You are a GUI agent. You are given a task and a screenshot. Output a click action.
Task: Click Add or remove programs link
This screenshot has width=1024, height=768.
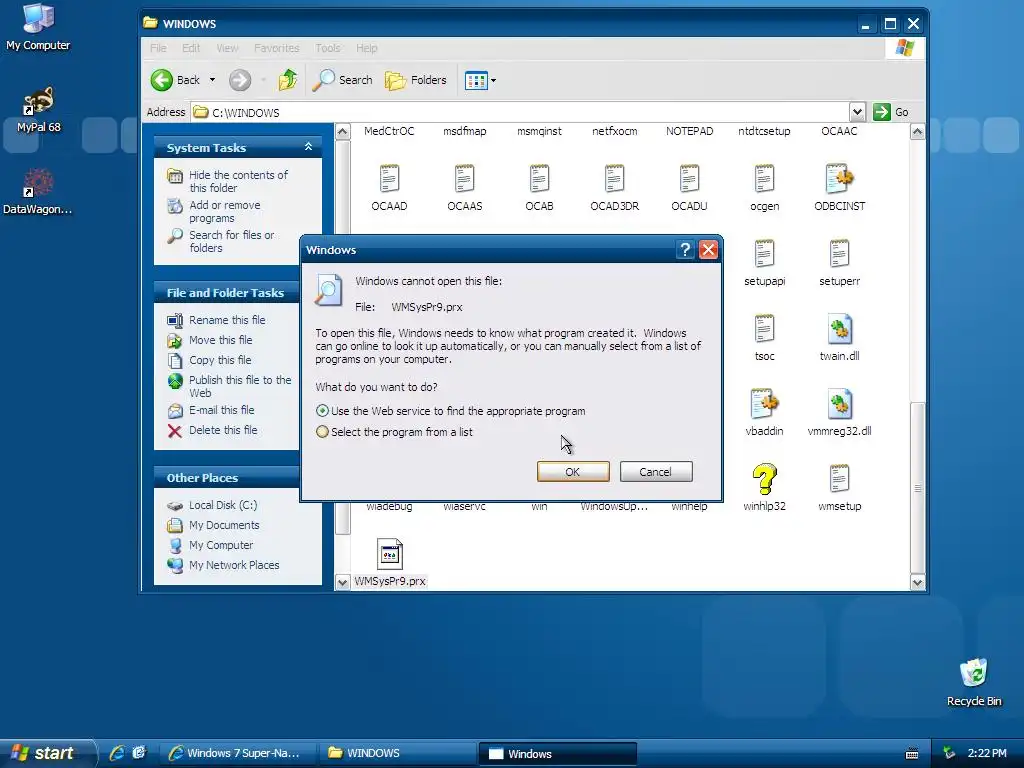click(x=225, y=212)
